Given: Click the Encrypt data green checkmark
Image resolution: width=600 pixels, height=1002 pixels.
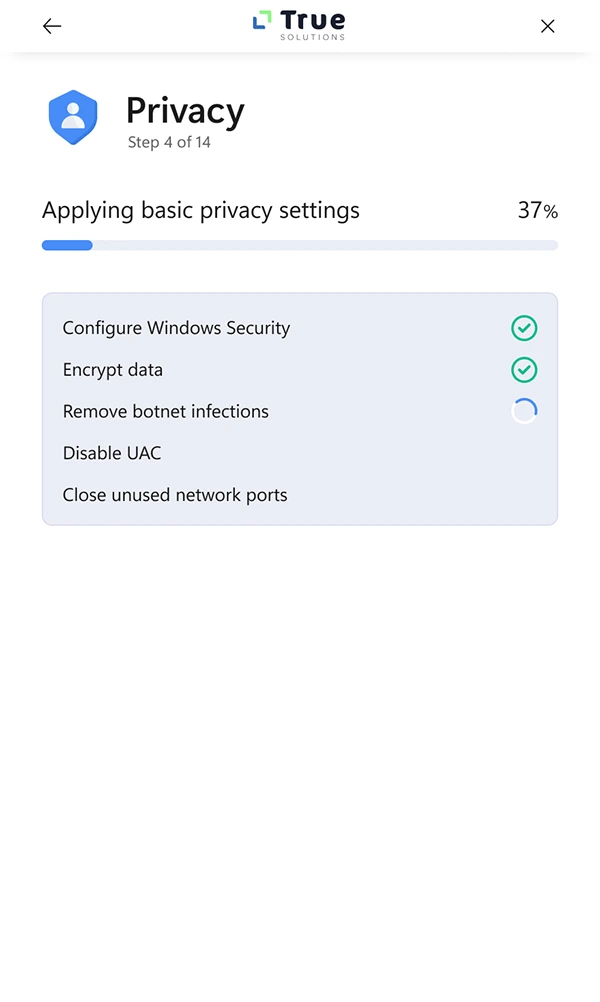Looking at the screenshot, I should [x=524, y=370].
